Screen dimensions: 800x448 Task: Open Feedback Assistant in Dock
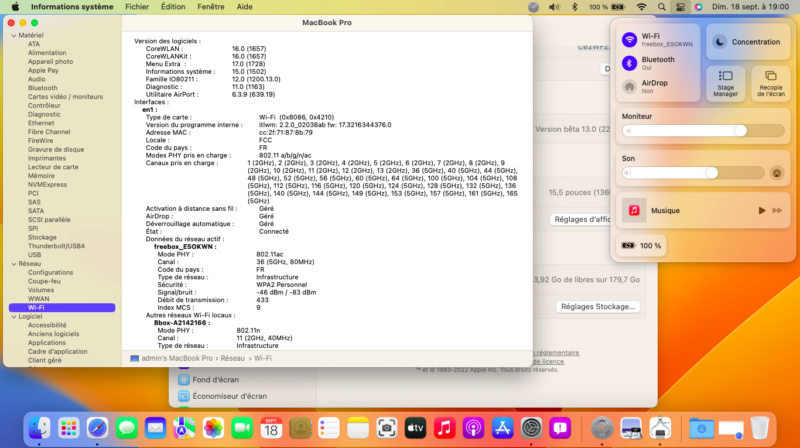[560, 428]
